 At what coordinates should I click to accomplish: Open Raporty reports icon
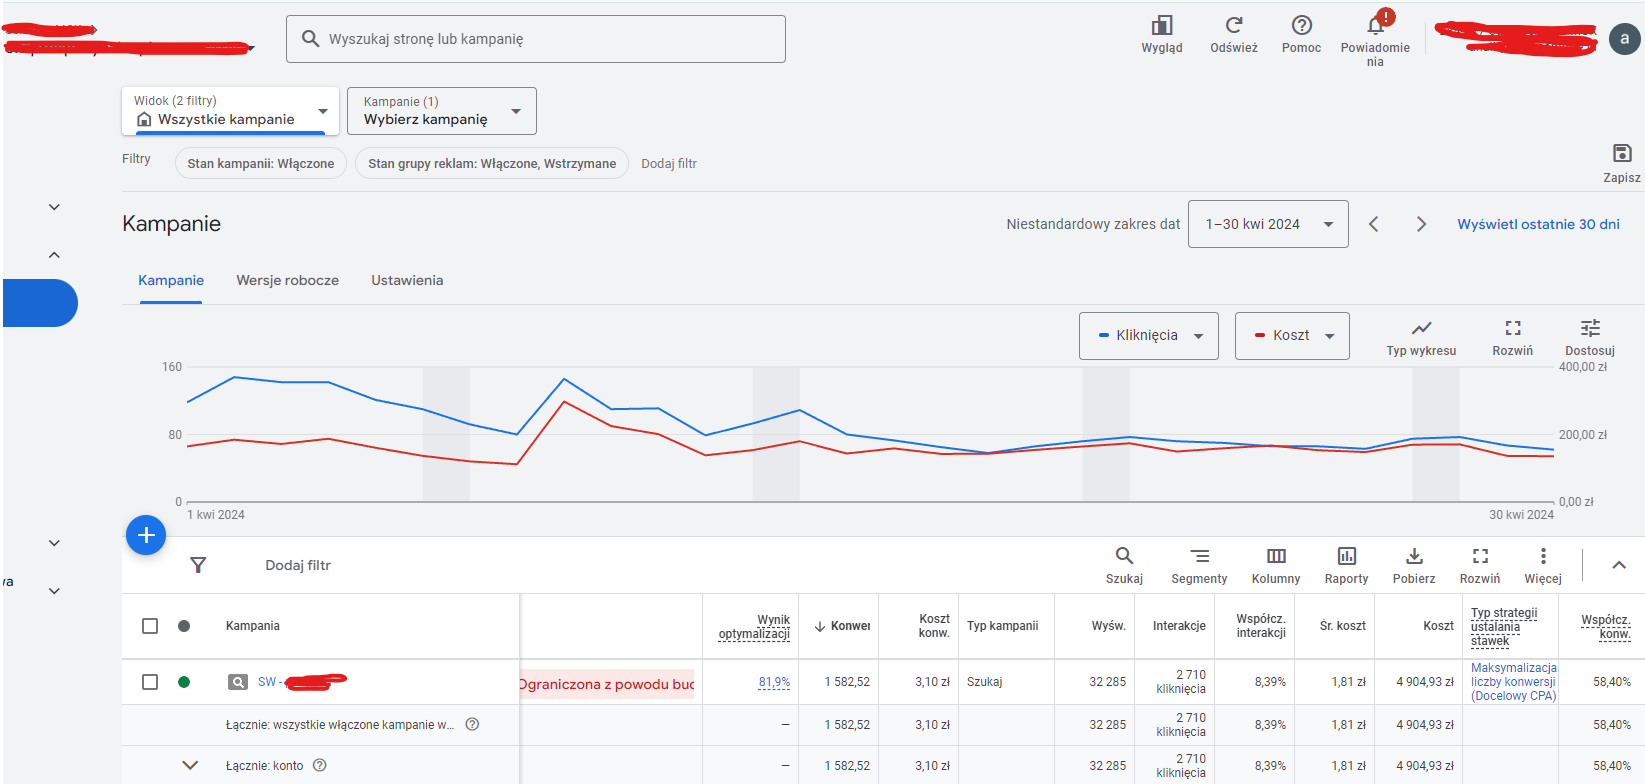click(x=1347, y=556)
